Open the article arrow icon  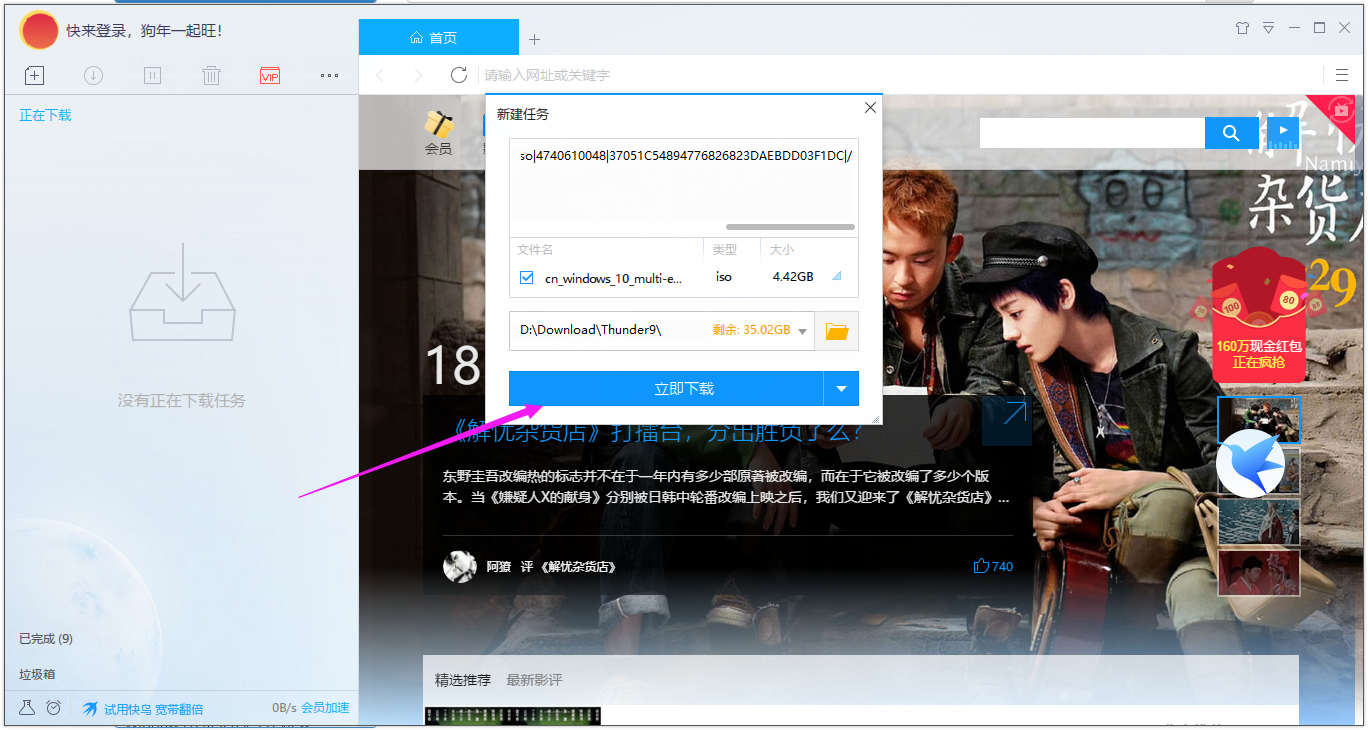pos(1006,420)
